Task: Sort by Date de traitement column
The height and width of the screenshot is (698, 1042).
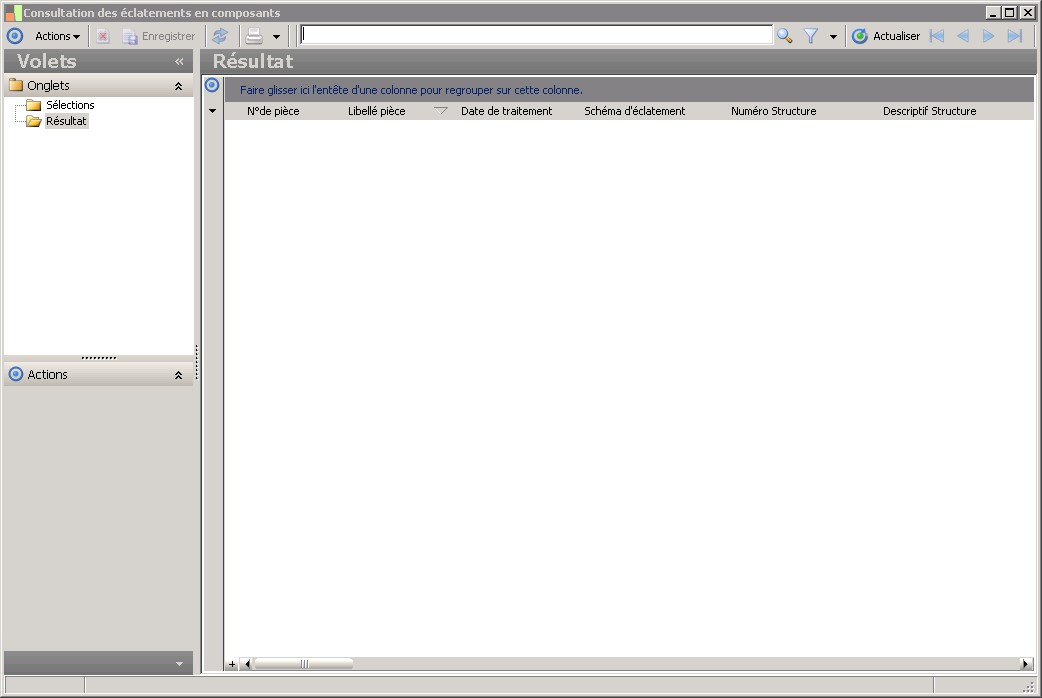Action: (506, 111)
